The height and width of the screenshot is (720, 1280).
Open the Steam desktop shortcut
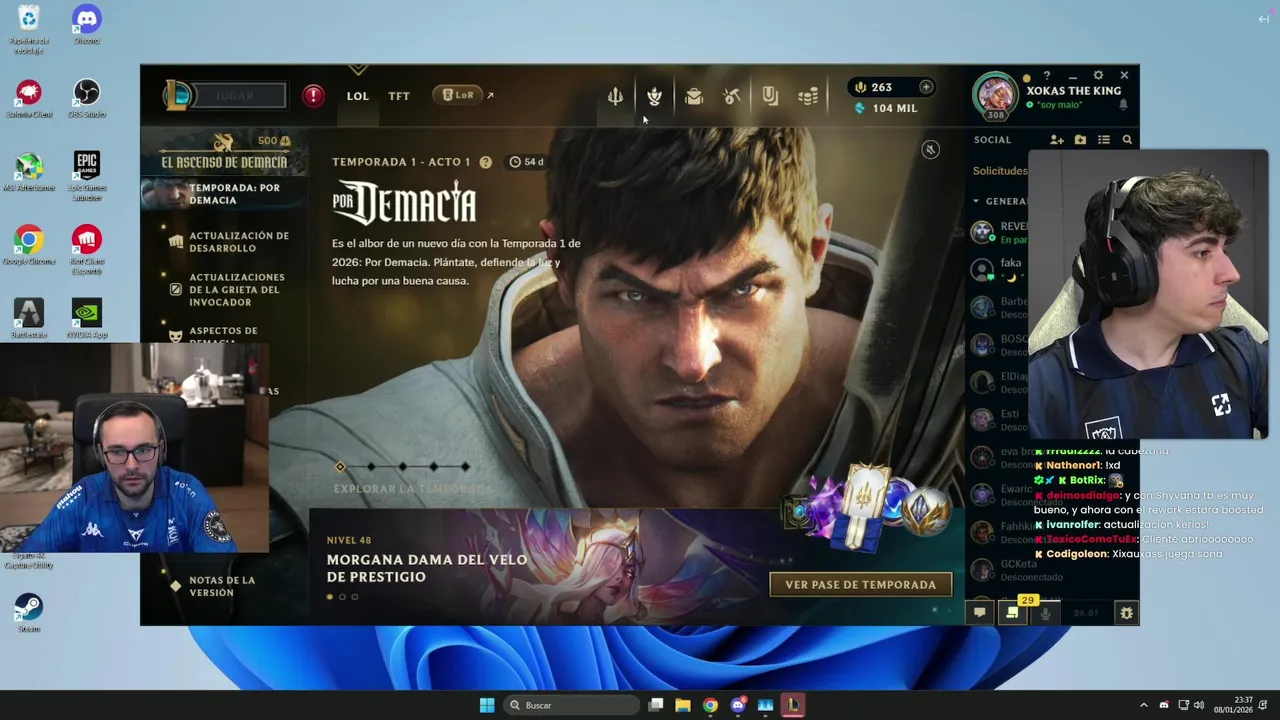pyautogui.click(x=29, y=613)
